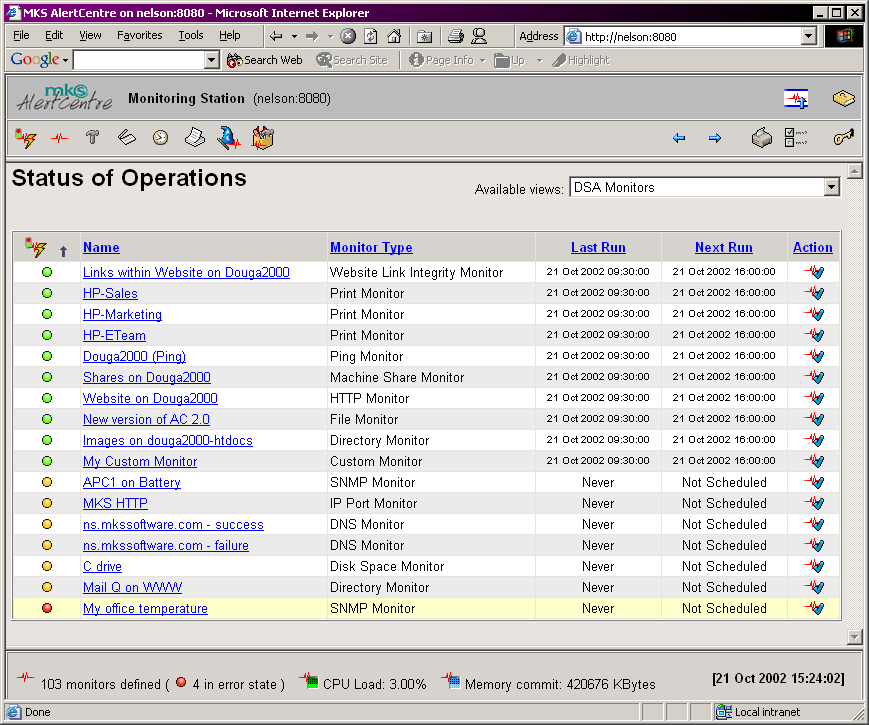The width and height of the screenshot is (869, 725).
Task: Click the page scrollbar down arrow
Action: click(x=854, y=637)
